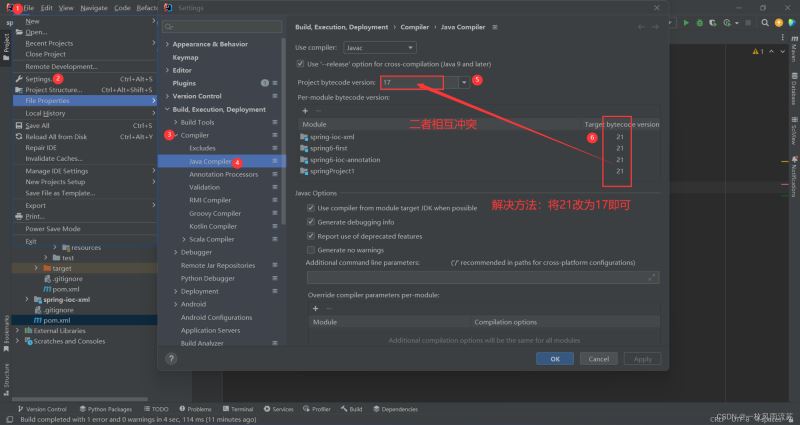Add a per-module bytecode version entry
The width and height of the screenshot is (800, 425).
(x=305, y=111)
